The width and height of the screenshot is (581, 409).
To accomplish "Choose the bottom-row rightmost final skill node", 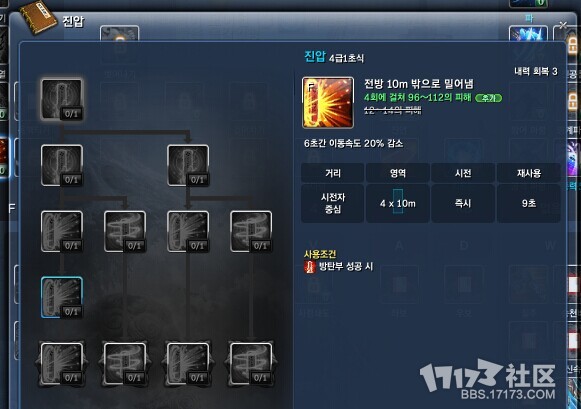I will click(251, 363).
